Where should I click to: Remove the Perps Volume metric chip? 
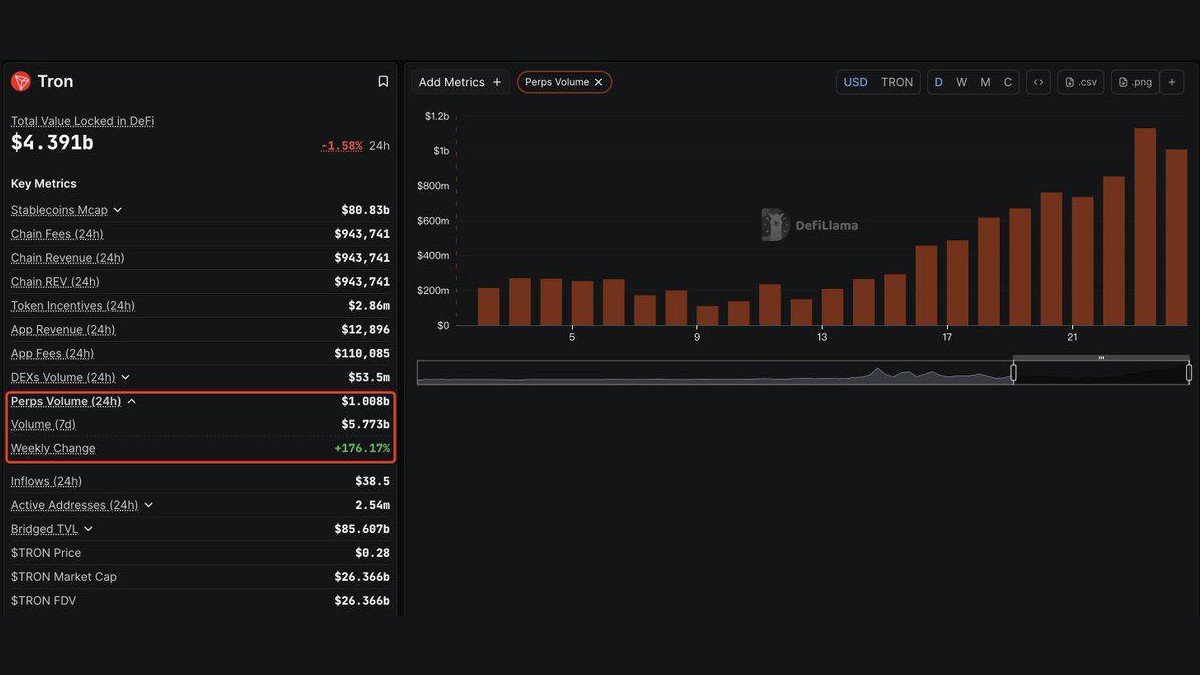[x=599, y=82]
